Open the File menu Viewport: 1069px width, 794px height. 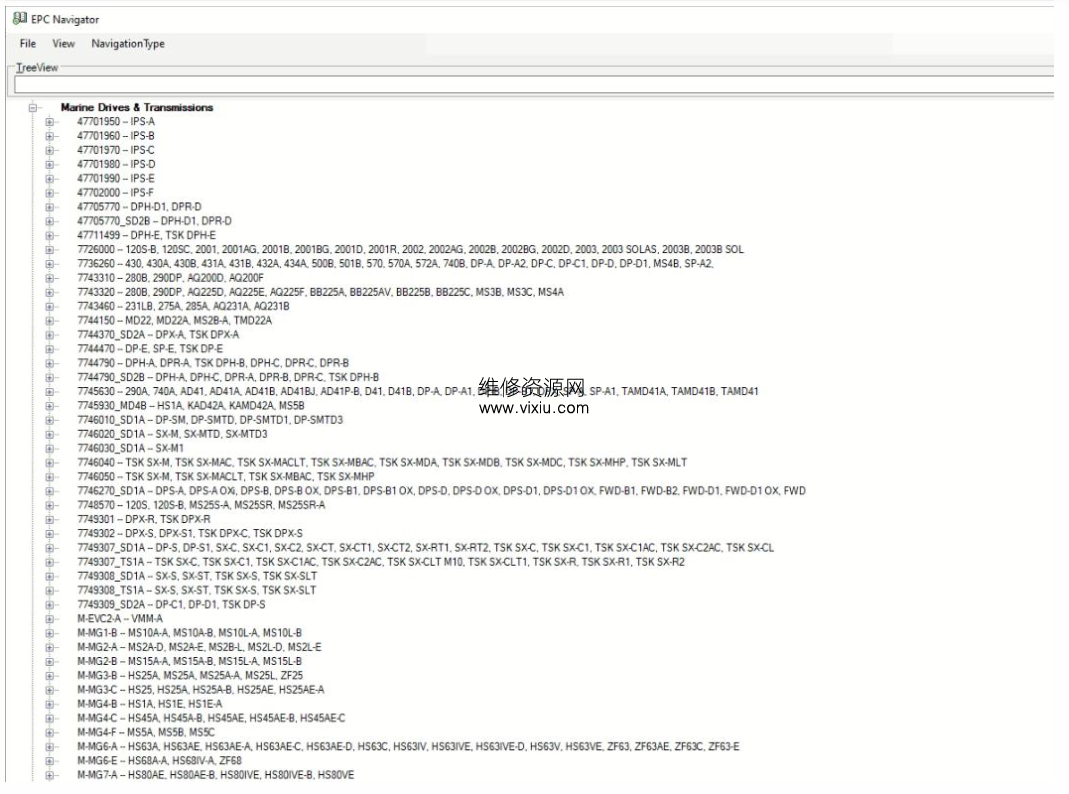[x=28, y=44]
